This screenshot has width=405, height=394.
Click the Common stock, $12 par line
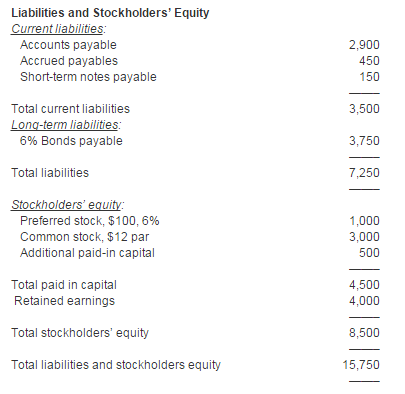[x=84, y=237]
